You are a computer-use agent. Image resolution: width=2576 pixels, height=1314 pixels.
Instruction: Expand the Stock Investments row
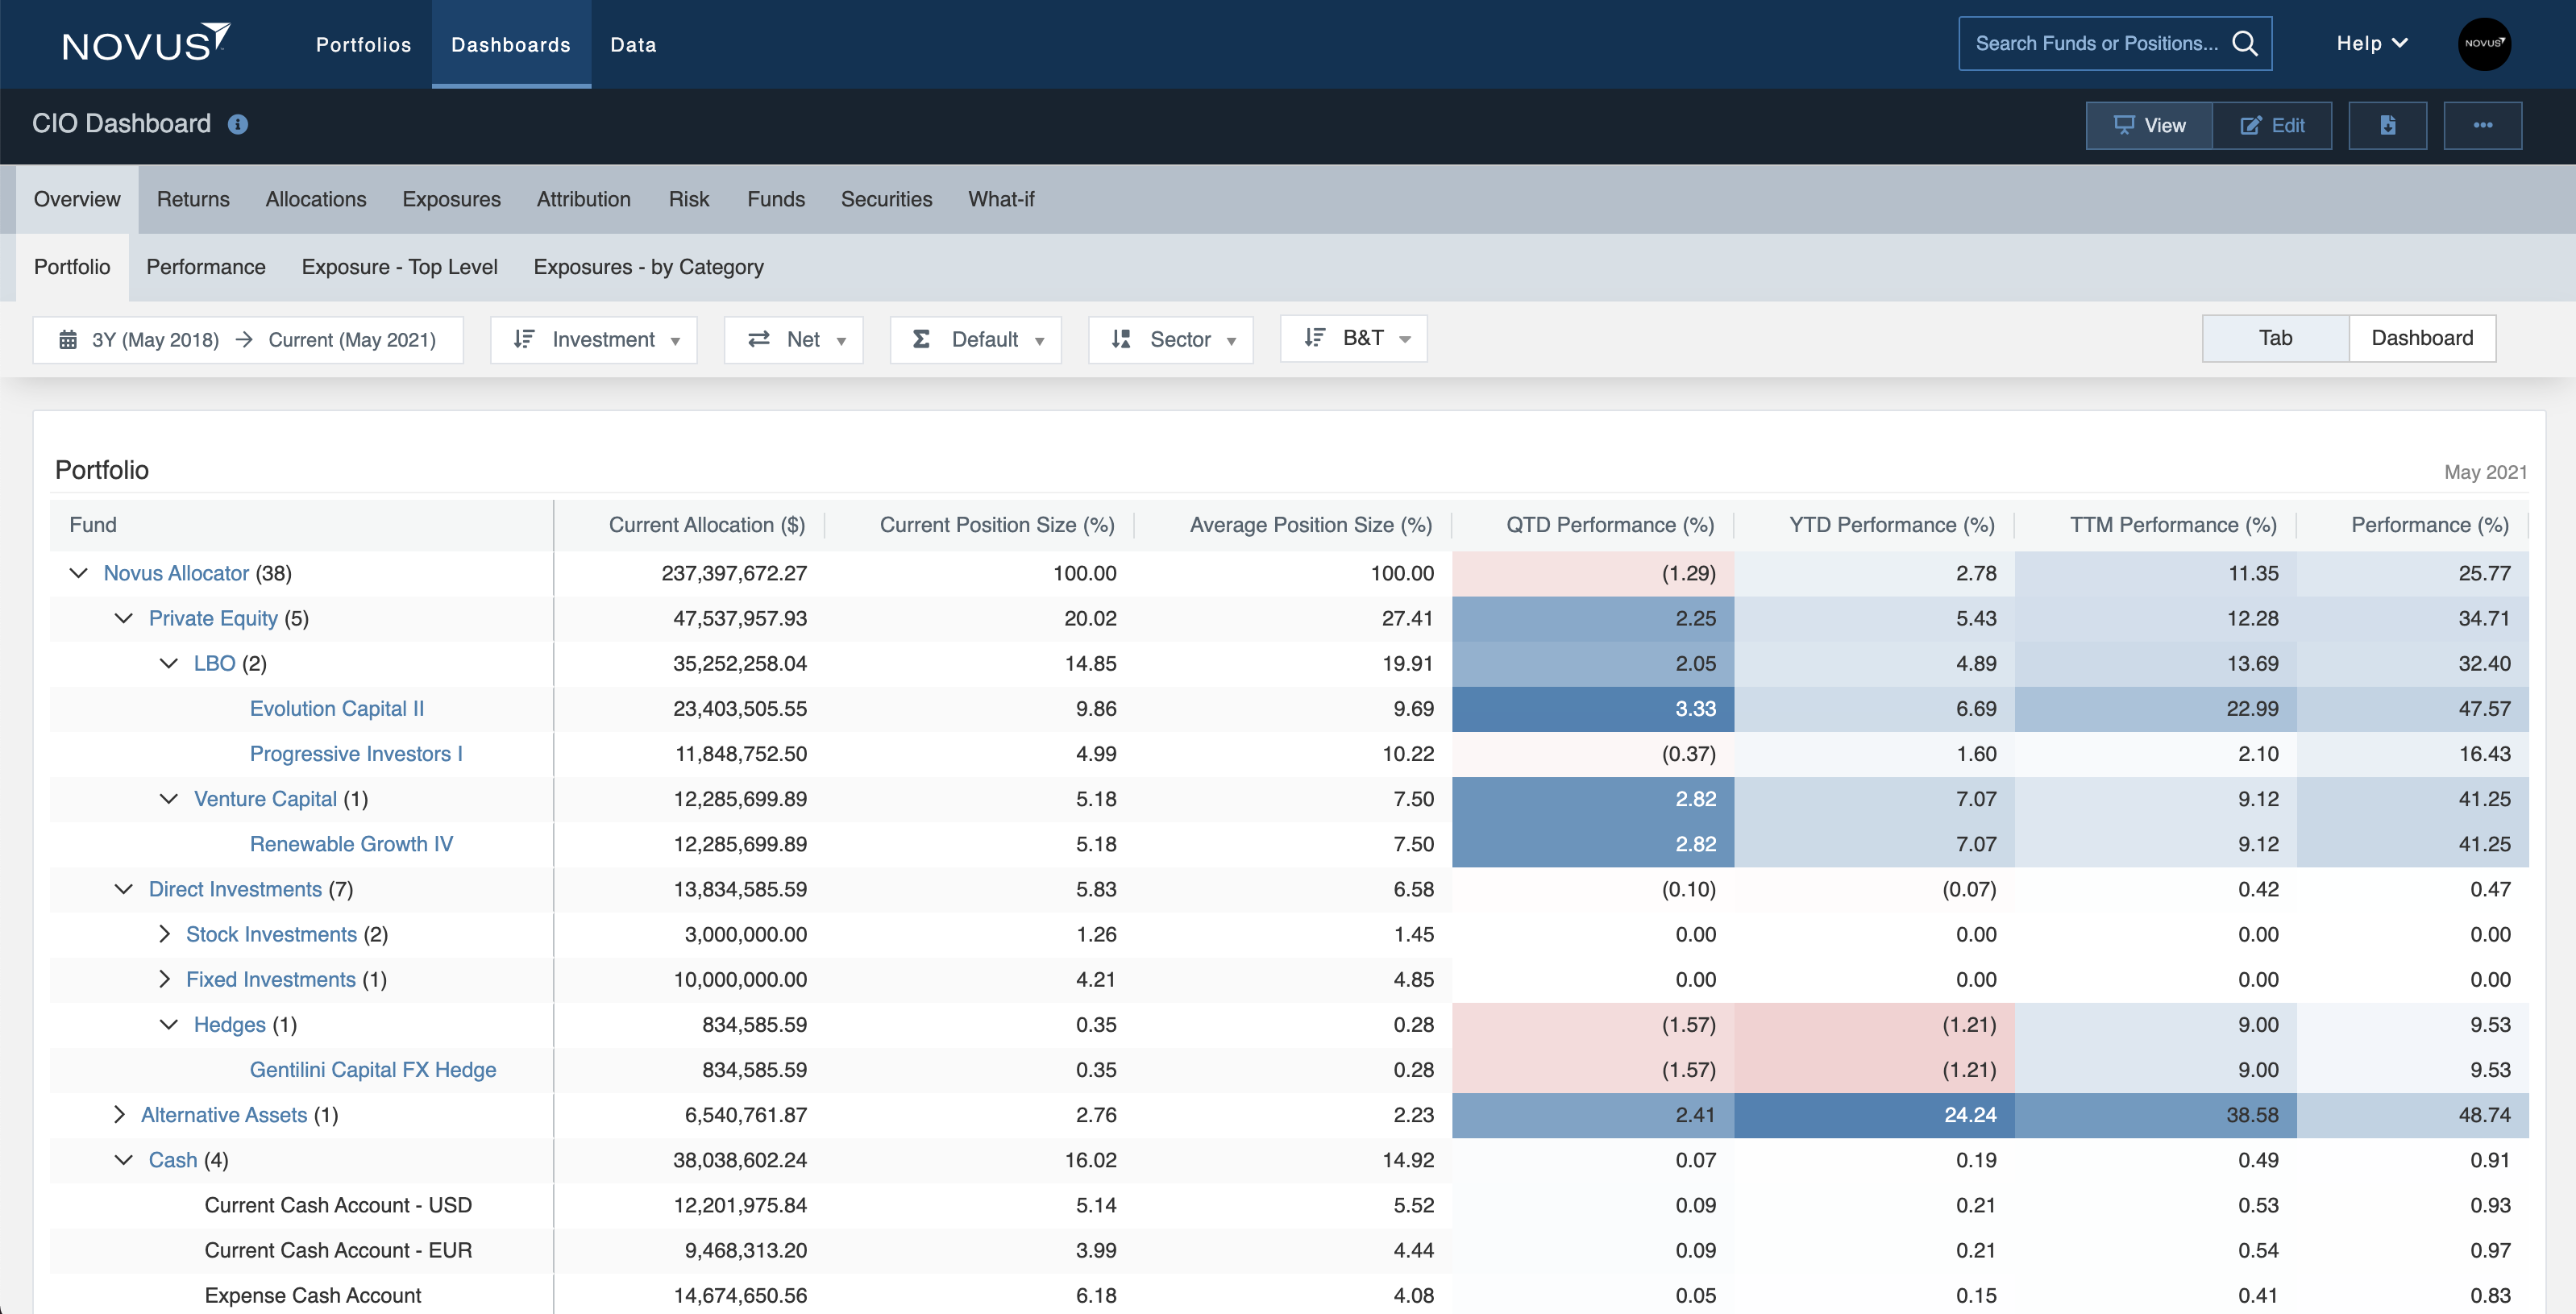pos(165,933)
